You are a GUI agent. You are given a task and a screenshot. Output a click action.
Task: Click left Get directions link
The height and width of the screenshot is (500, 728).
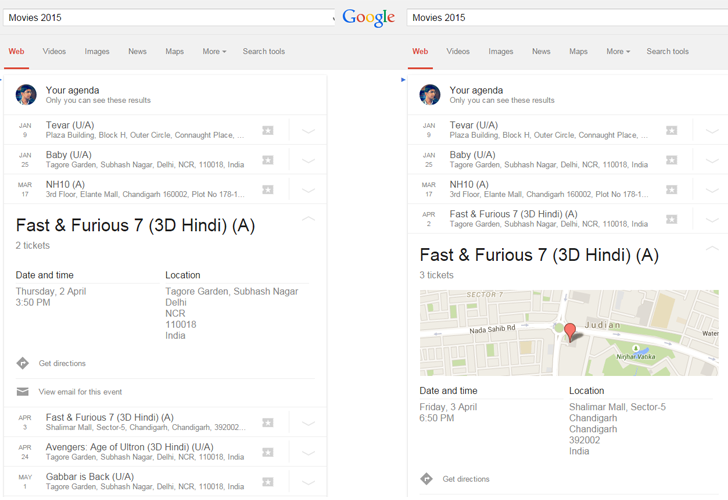point(62,364)
